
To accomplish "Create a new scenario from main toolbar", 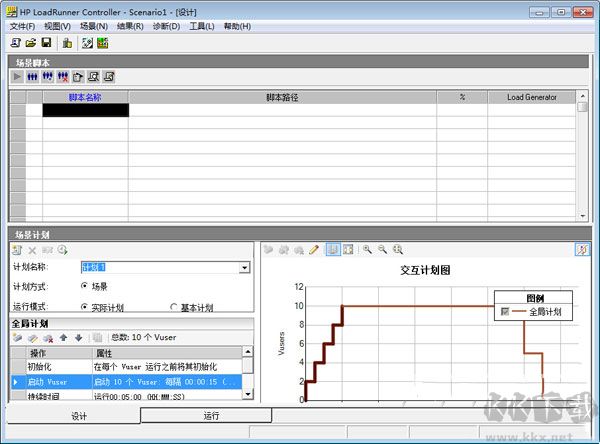I will (16, 43).
